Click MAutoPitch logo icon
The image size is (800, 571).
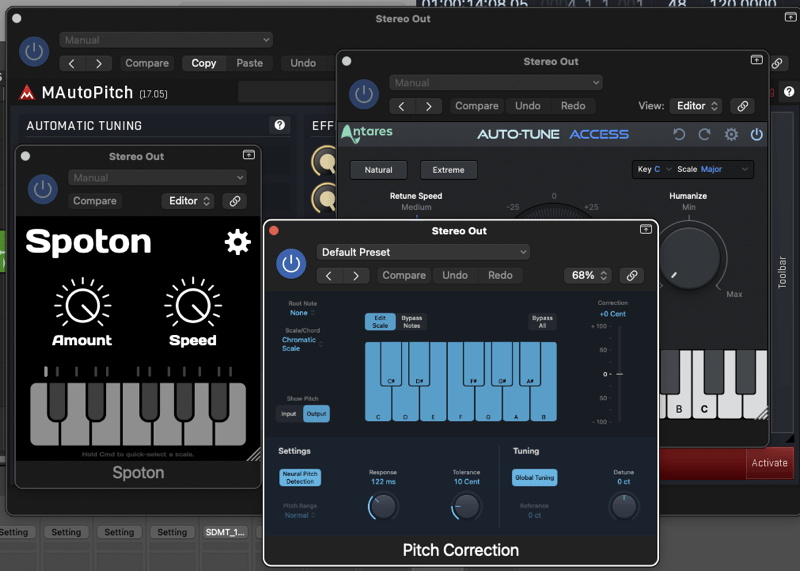[x=27, y=92]
